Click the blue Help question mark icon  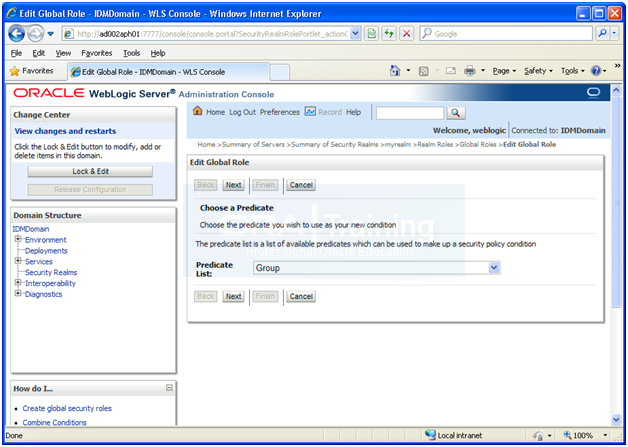click(x=596, y=71)
